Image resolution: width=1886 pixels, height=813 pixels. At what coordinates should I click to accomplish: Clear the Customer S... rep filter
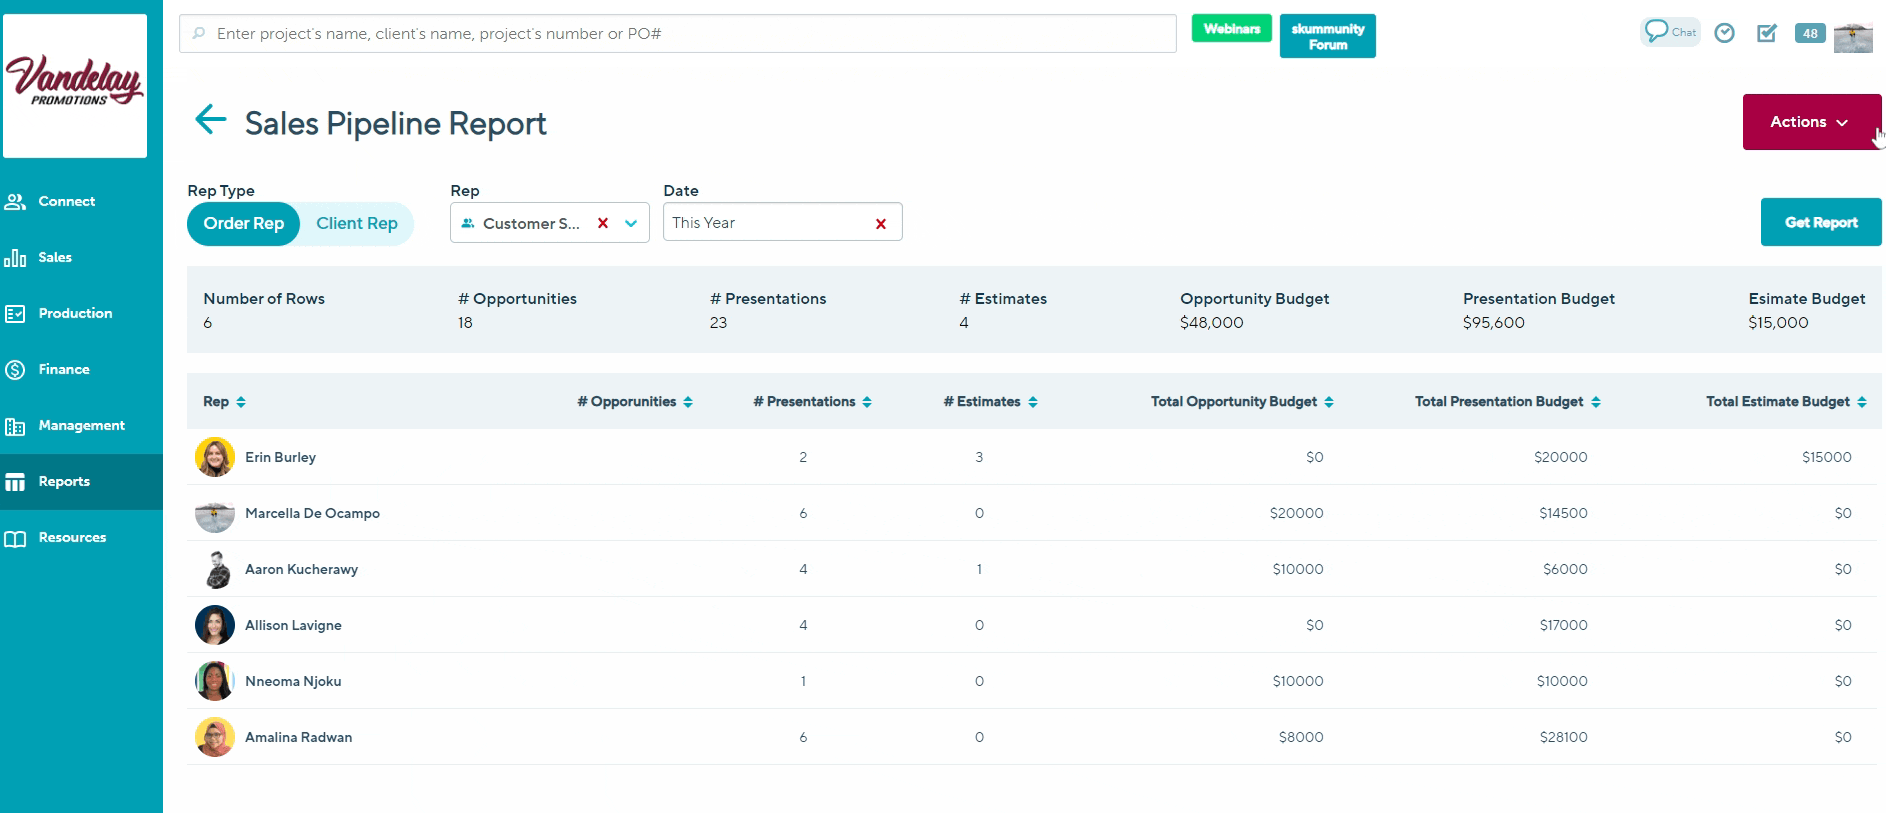click(x=603, y=223)
